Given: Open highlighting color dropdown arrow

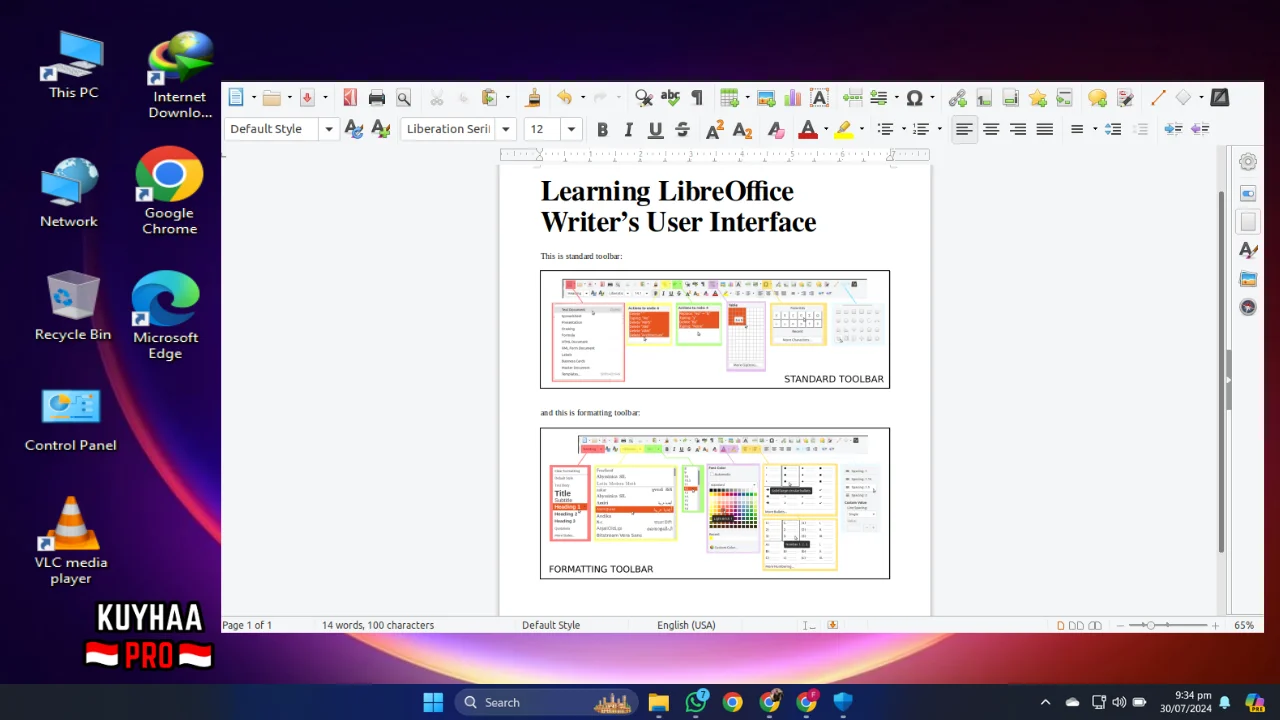Looking at the screenshot, I should (860, 129).
